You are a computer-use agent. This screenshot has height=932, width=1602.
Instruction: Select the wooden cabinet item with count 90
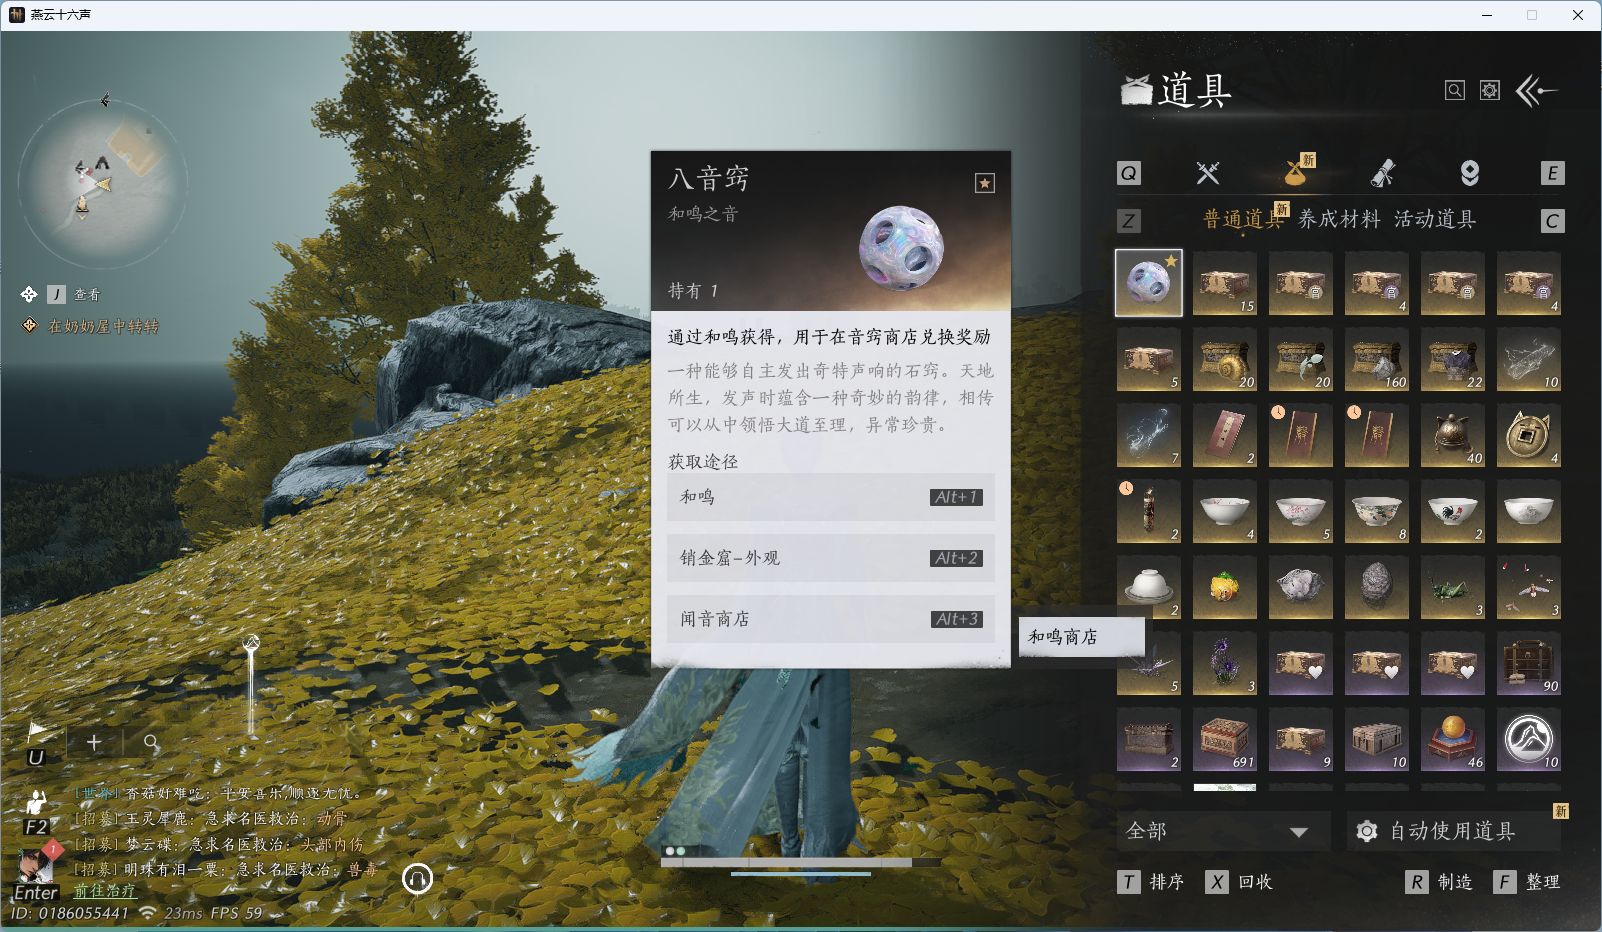click(1529, 663)
